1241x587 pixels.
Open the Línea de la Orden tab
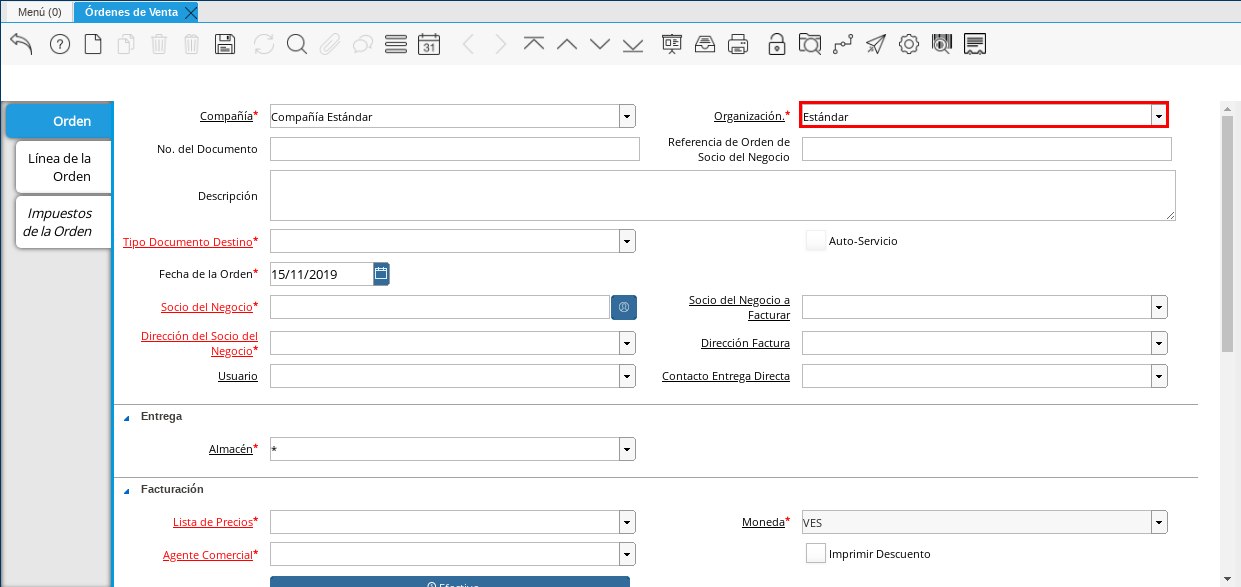(x=64, y=167)
